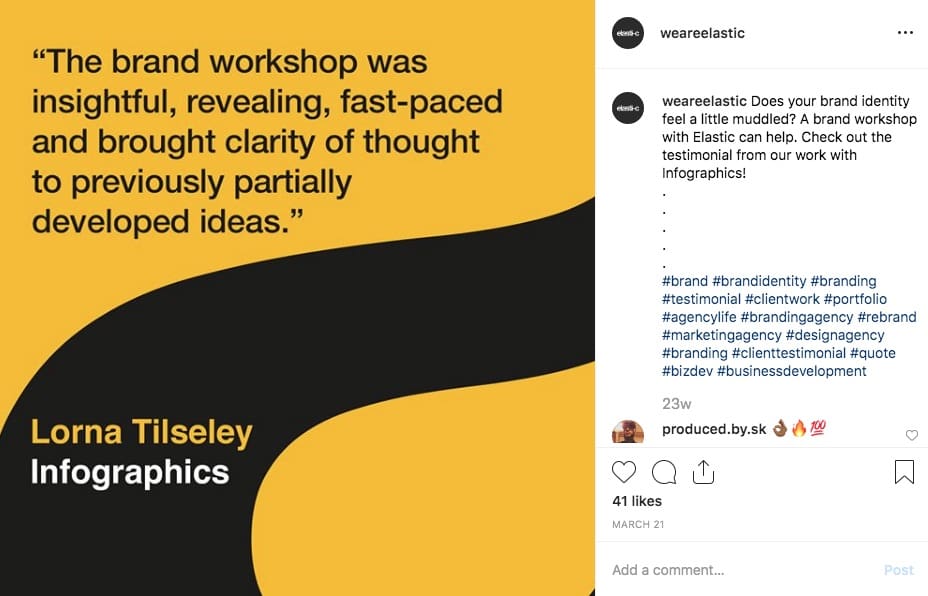
Task: Open the MARCH 21 post date link
Action: pyautogui.click(x=638, y=524)
